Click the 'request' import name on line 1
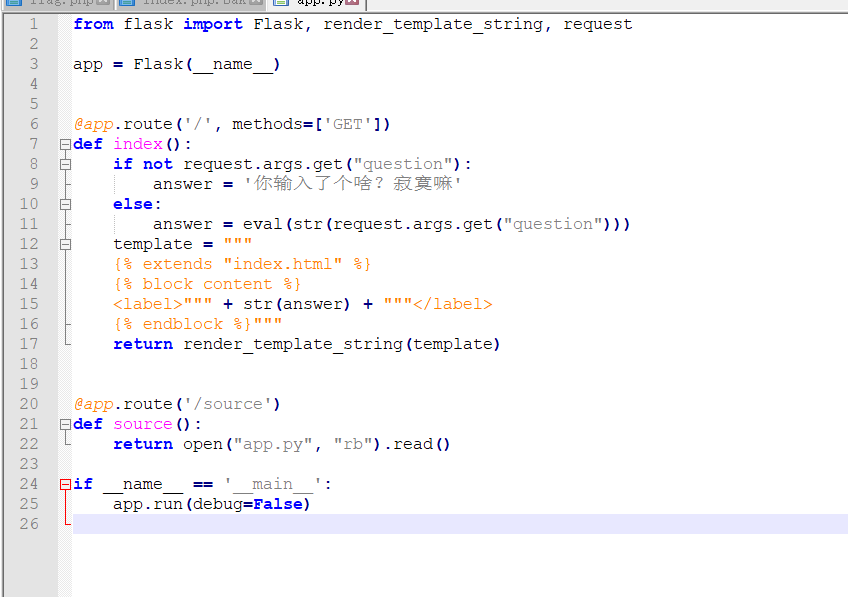 point(598,24)
